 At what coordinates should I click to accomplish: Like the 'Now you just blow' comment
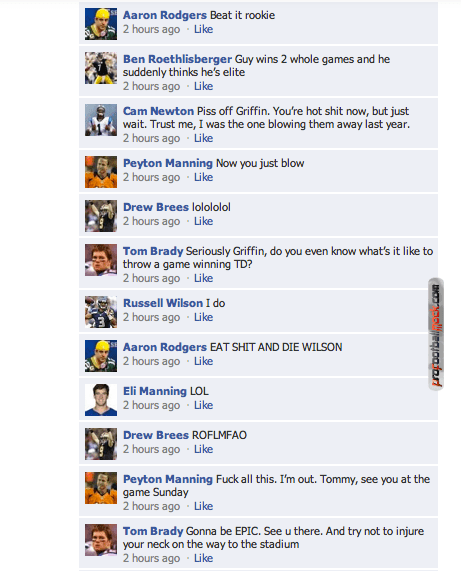(203, 177)
